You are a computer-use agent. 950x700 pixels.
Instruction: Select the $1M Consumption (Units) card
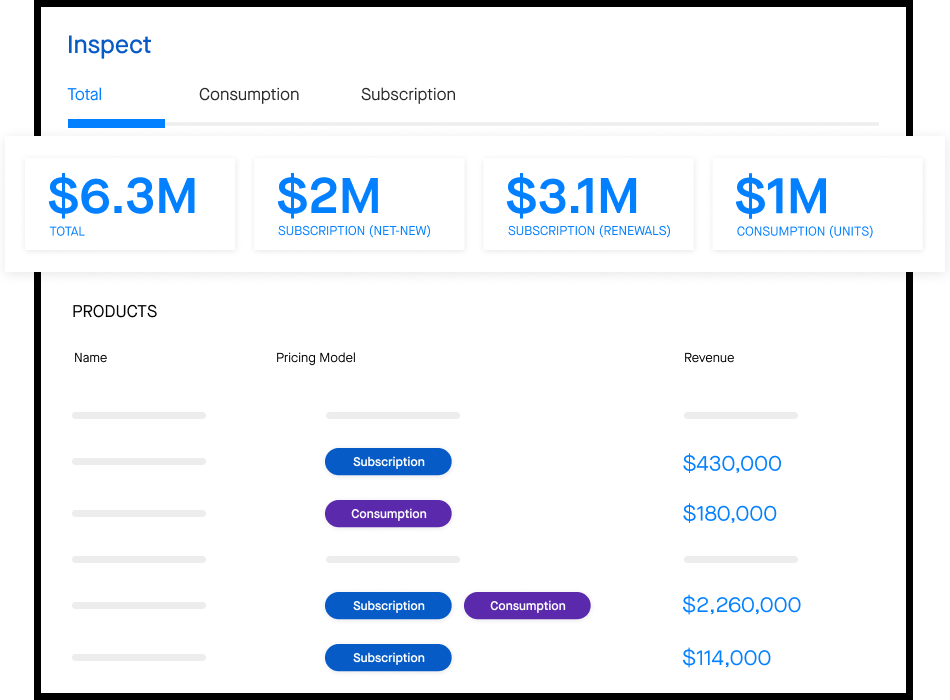pyautogui.click(x=817, y=204)
